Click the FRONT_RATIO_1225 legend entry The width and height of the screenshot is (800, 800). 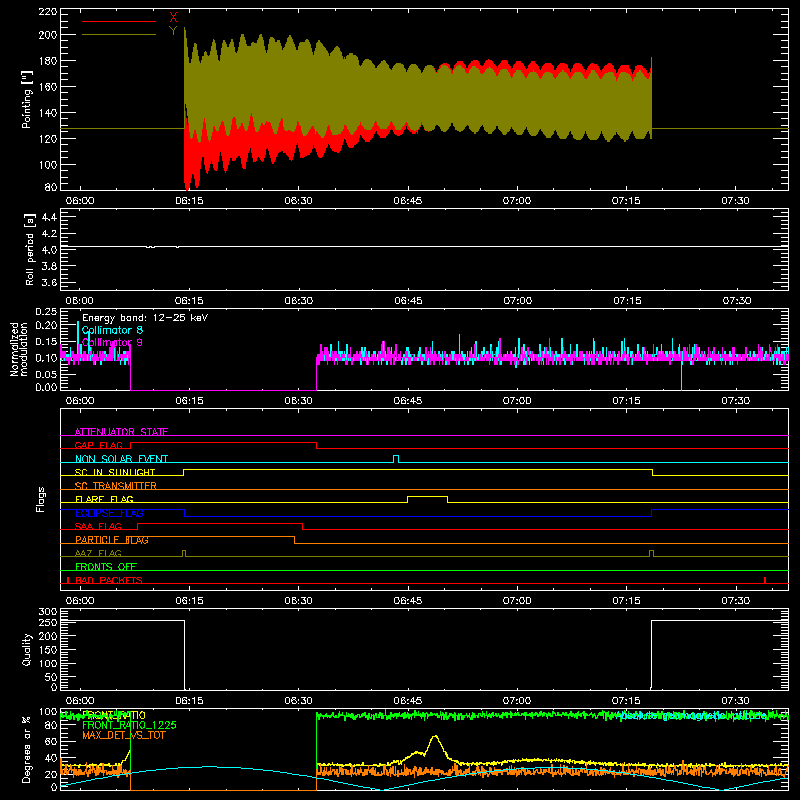click(x=129, y=725)
